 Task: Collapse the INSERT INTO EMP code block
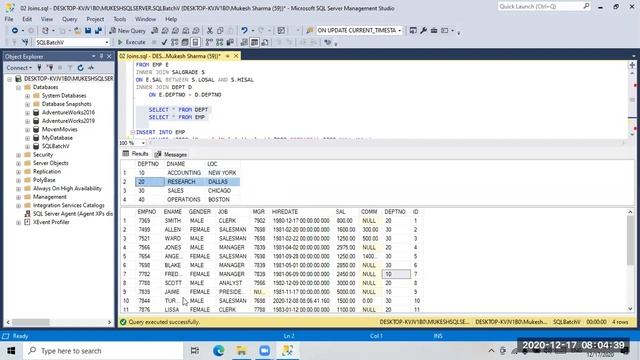(132, 132)
